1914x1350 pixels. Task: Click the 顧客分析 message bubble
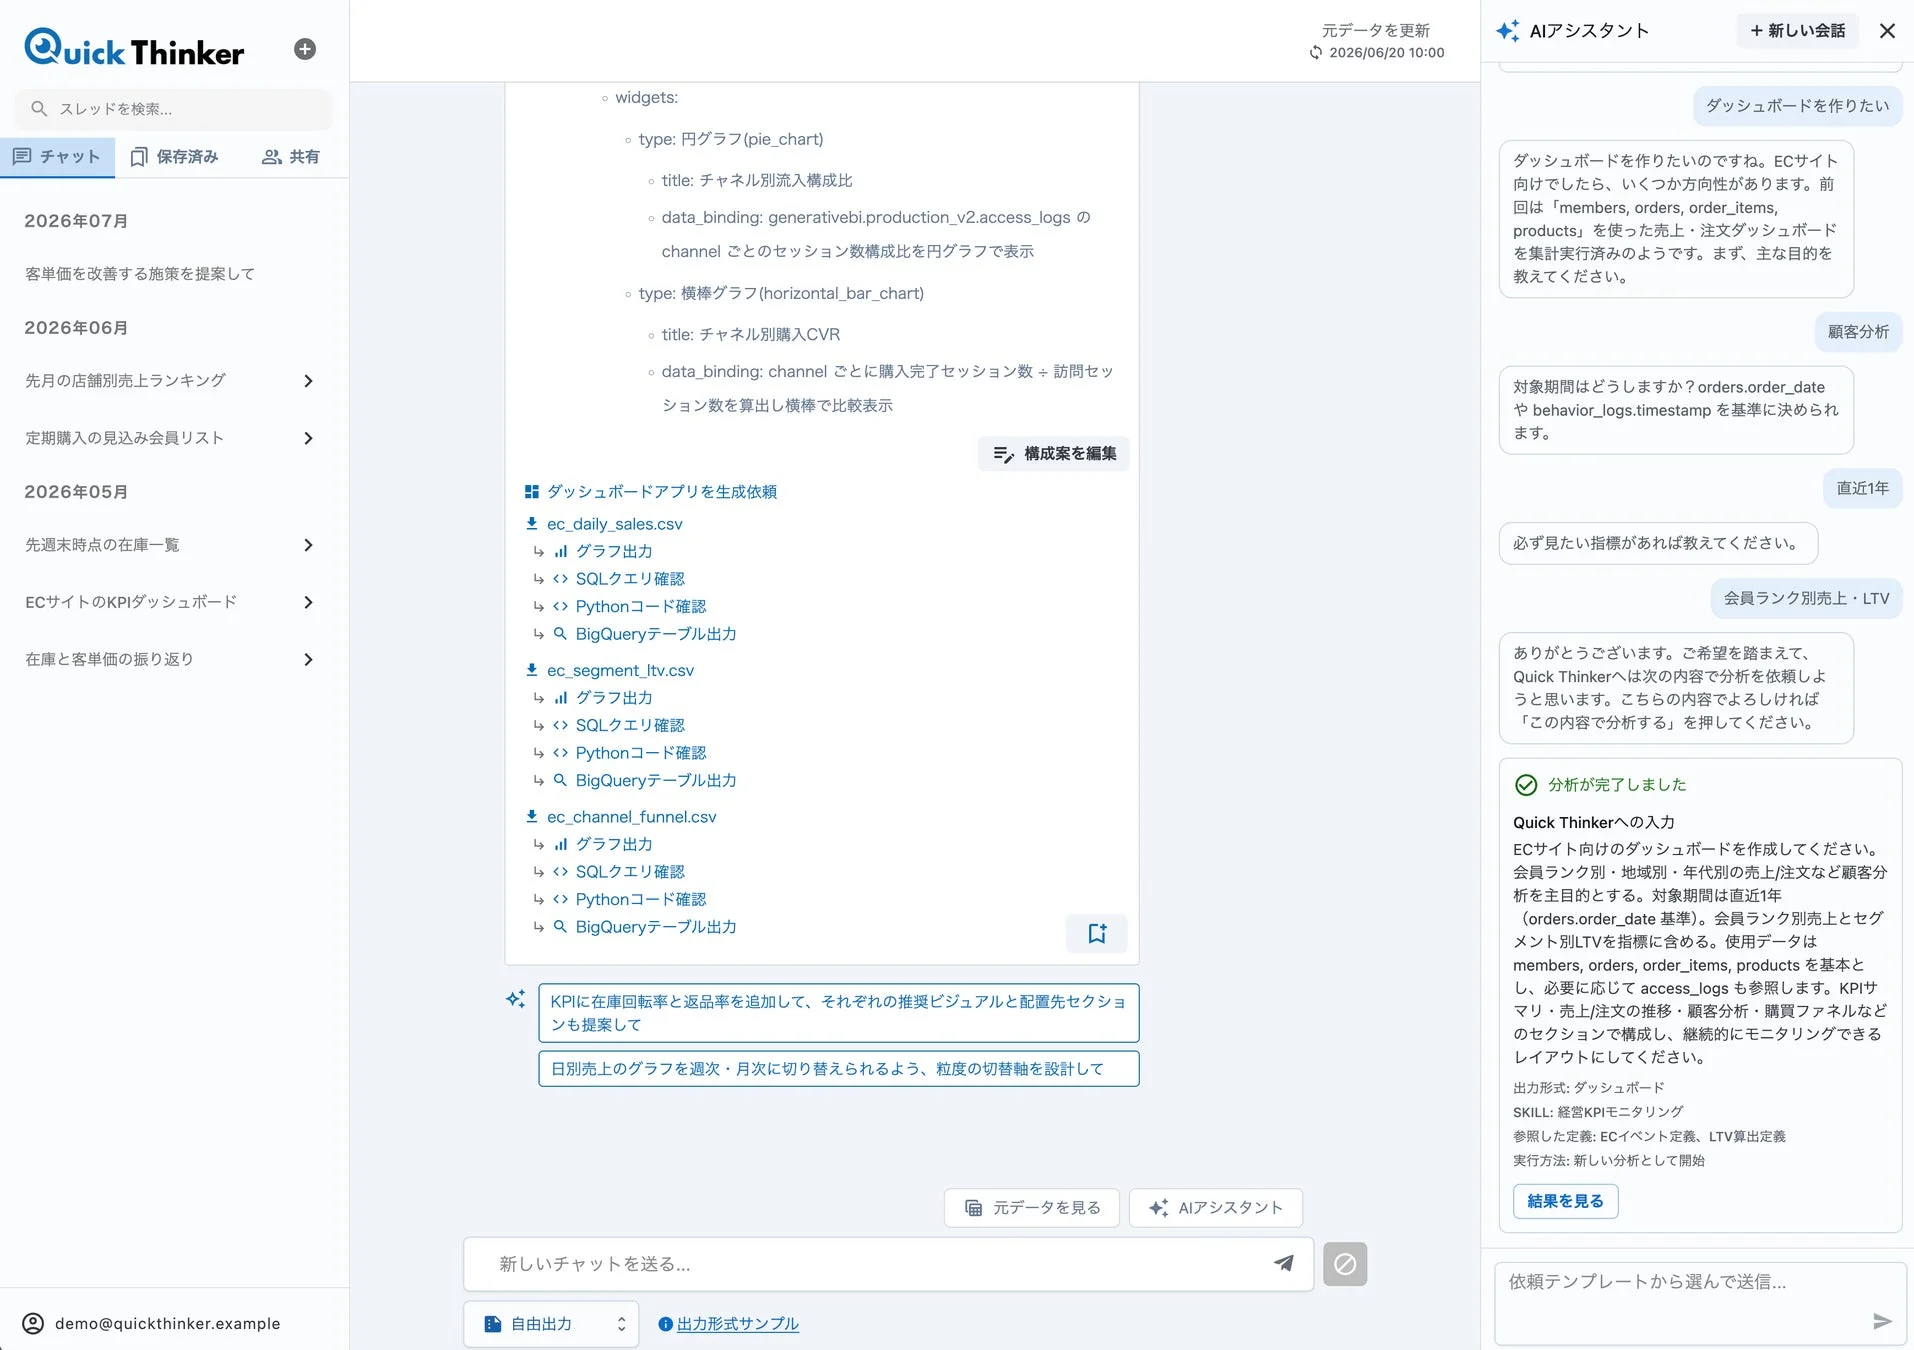(x=1858, y=331)
